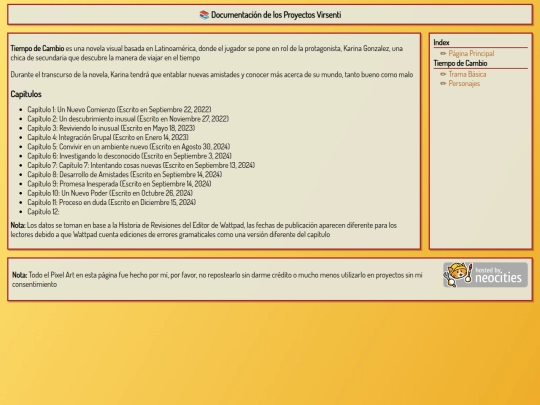540x405 pixels.
Task: Select Capítulo 4: Integración Grupal entry
Action: 108,137
